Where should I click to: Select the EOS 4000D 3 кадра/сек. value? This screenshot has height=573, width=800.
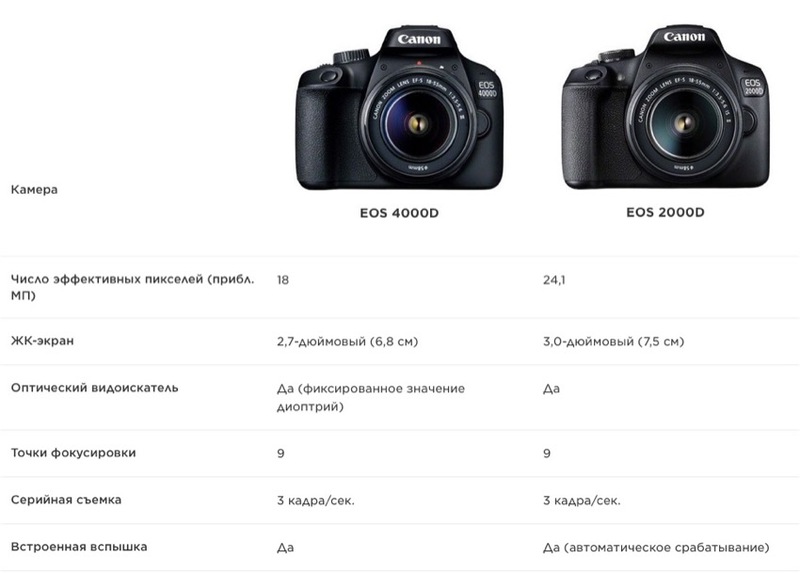click(x=315, y=500)
